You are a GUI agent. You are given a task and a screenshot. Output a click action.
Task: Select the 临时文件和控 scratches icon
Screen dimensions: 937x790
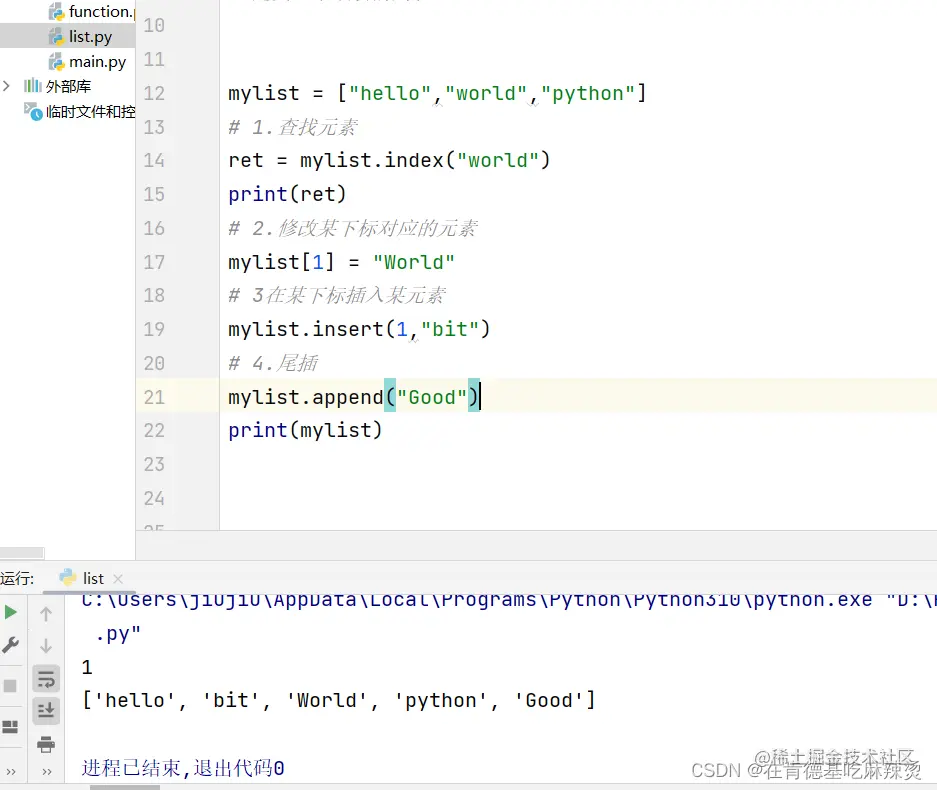coord(33,111)
